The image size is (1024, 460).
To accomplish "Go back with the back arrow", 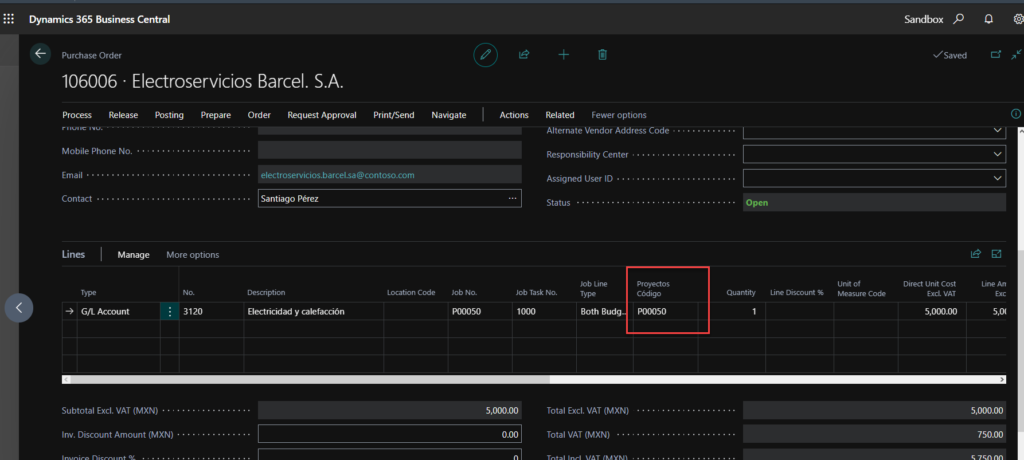I will tap(40, 54).
